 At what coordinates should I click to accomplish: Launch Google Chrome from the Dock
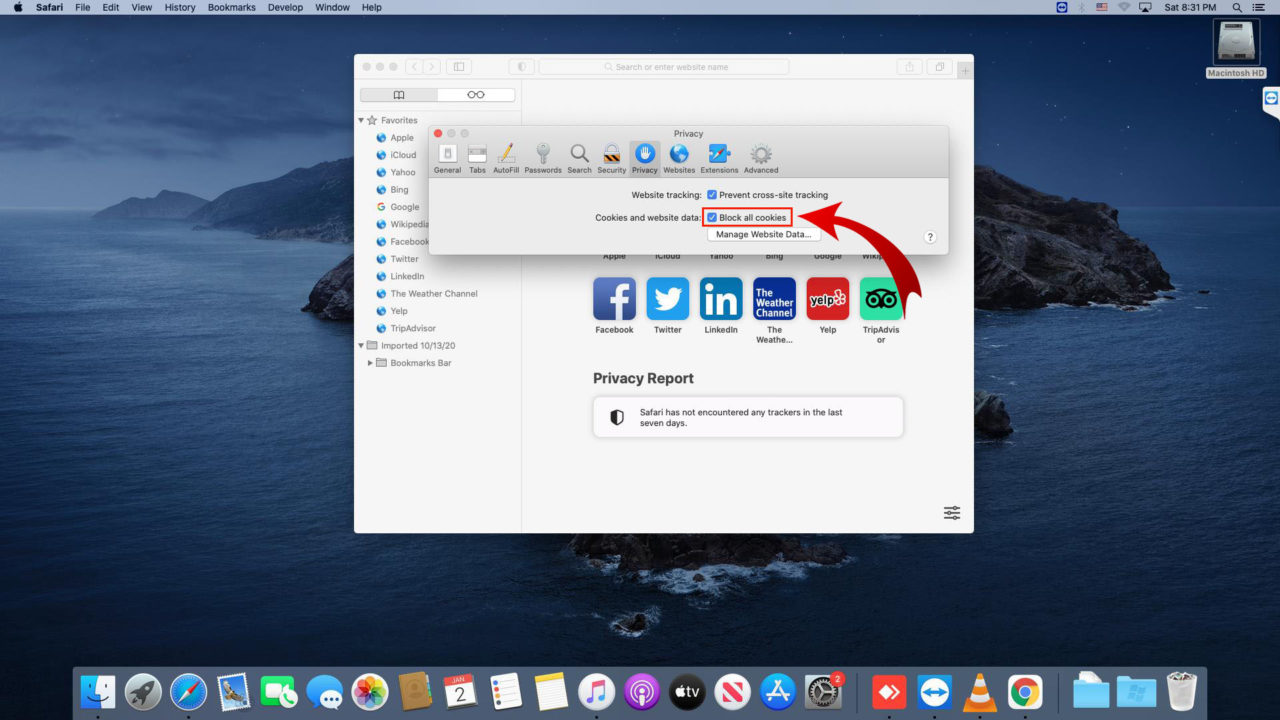[1026, 690]
